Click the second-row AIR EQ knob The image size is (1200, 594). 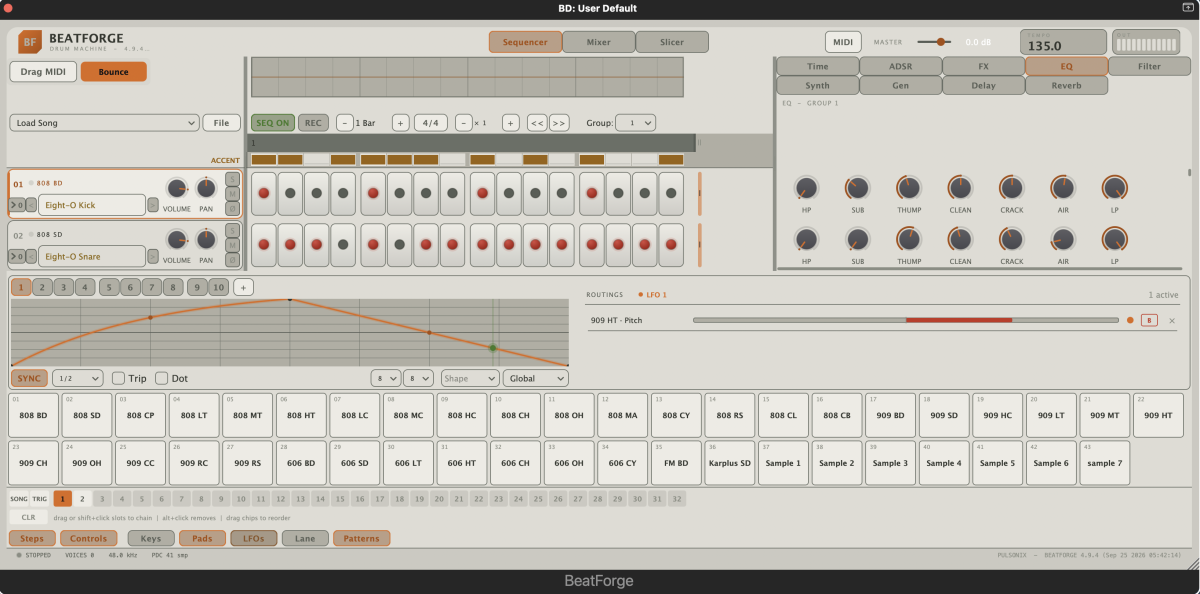point(1062,239)
